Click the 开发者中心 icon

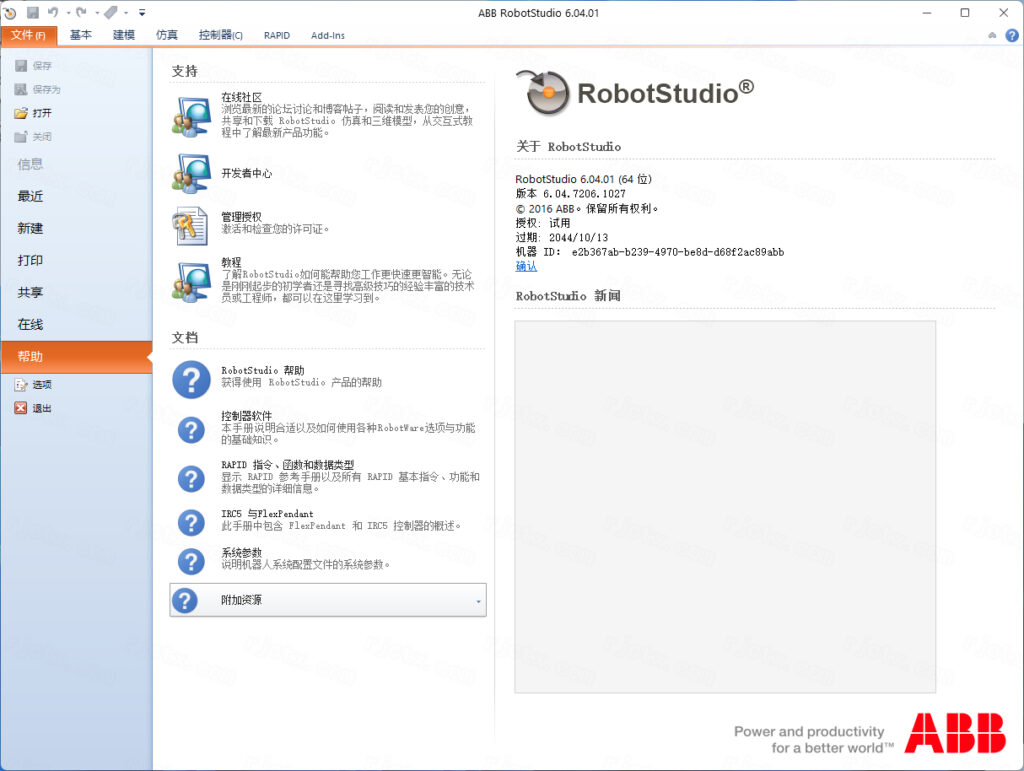(x=191, y=174)
